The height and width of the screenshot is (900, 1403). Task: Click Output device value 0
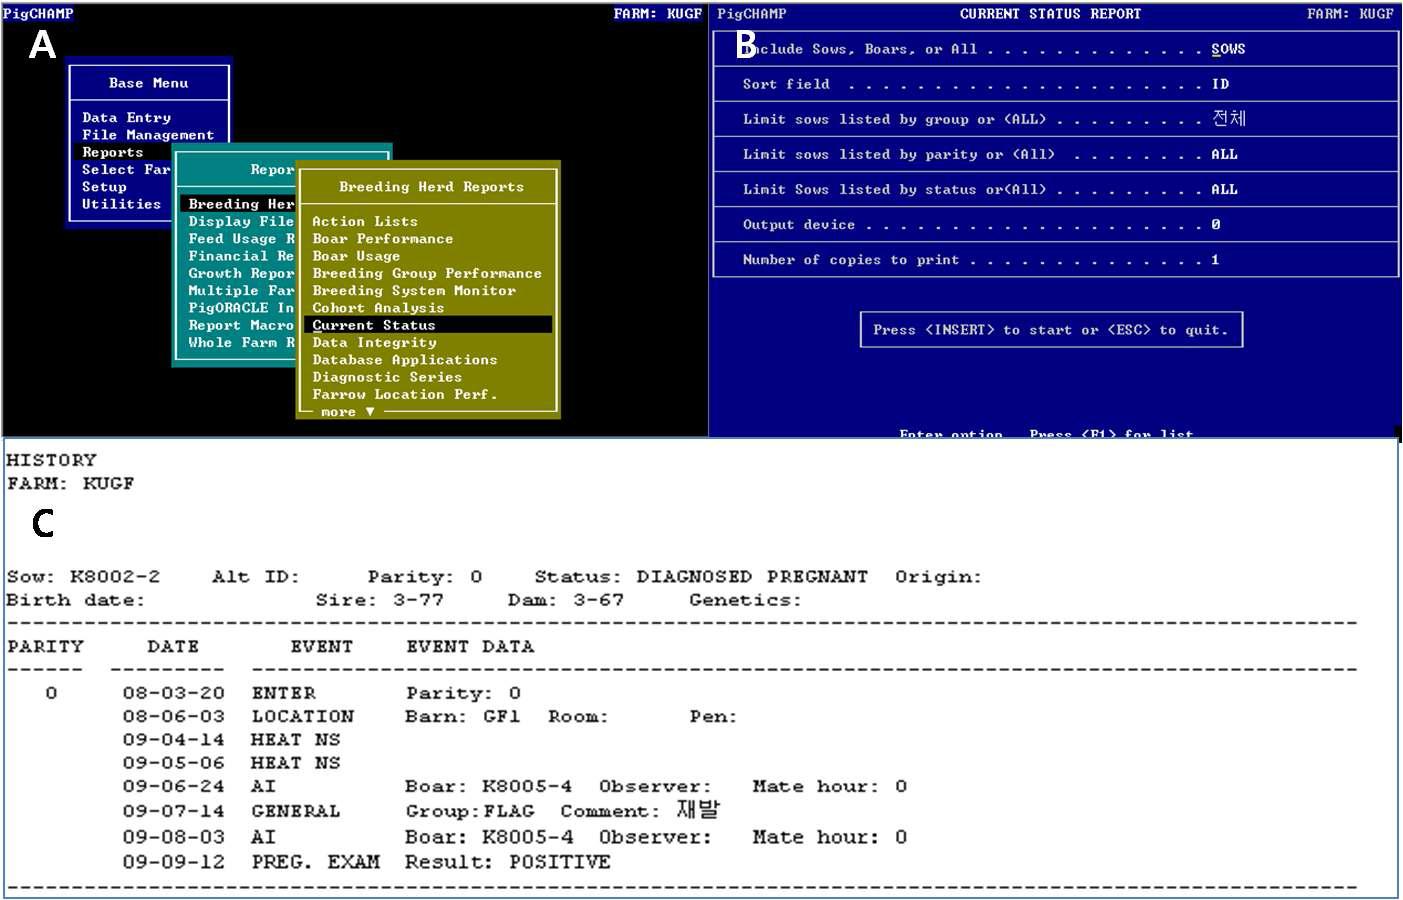(1215, 224)
